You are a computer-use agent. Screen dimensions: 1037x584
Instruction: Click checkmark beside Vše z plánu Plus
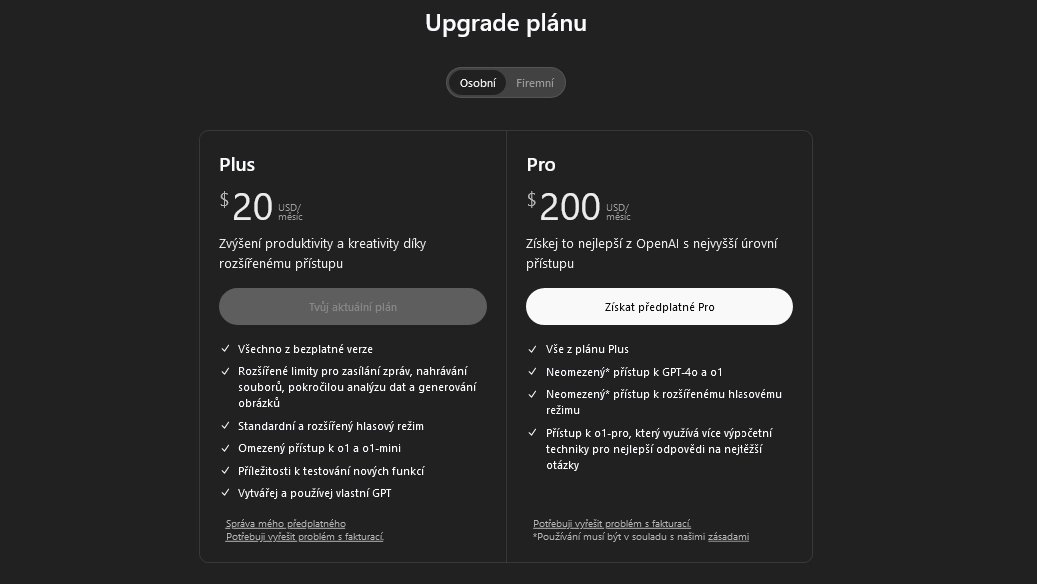point(533,349)
